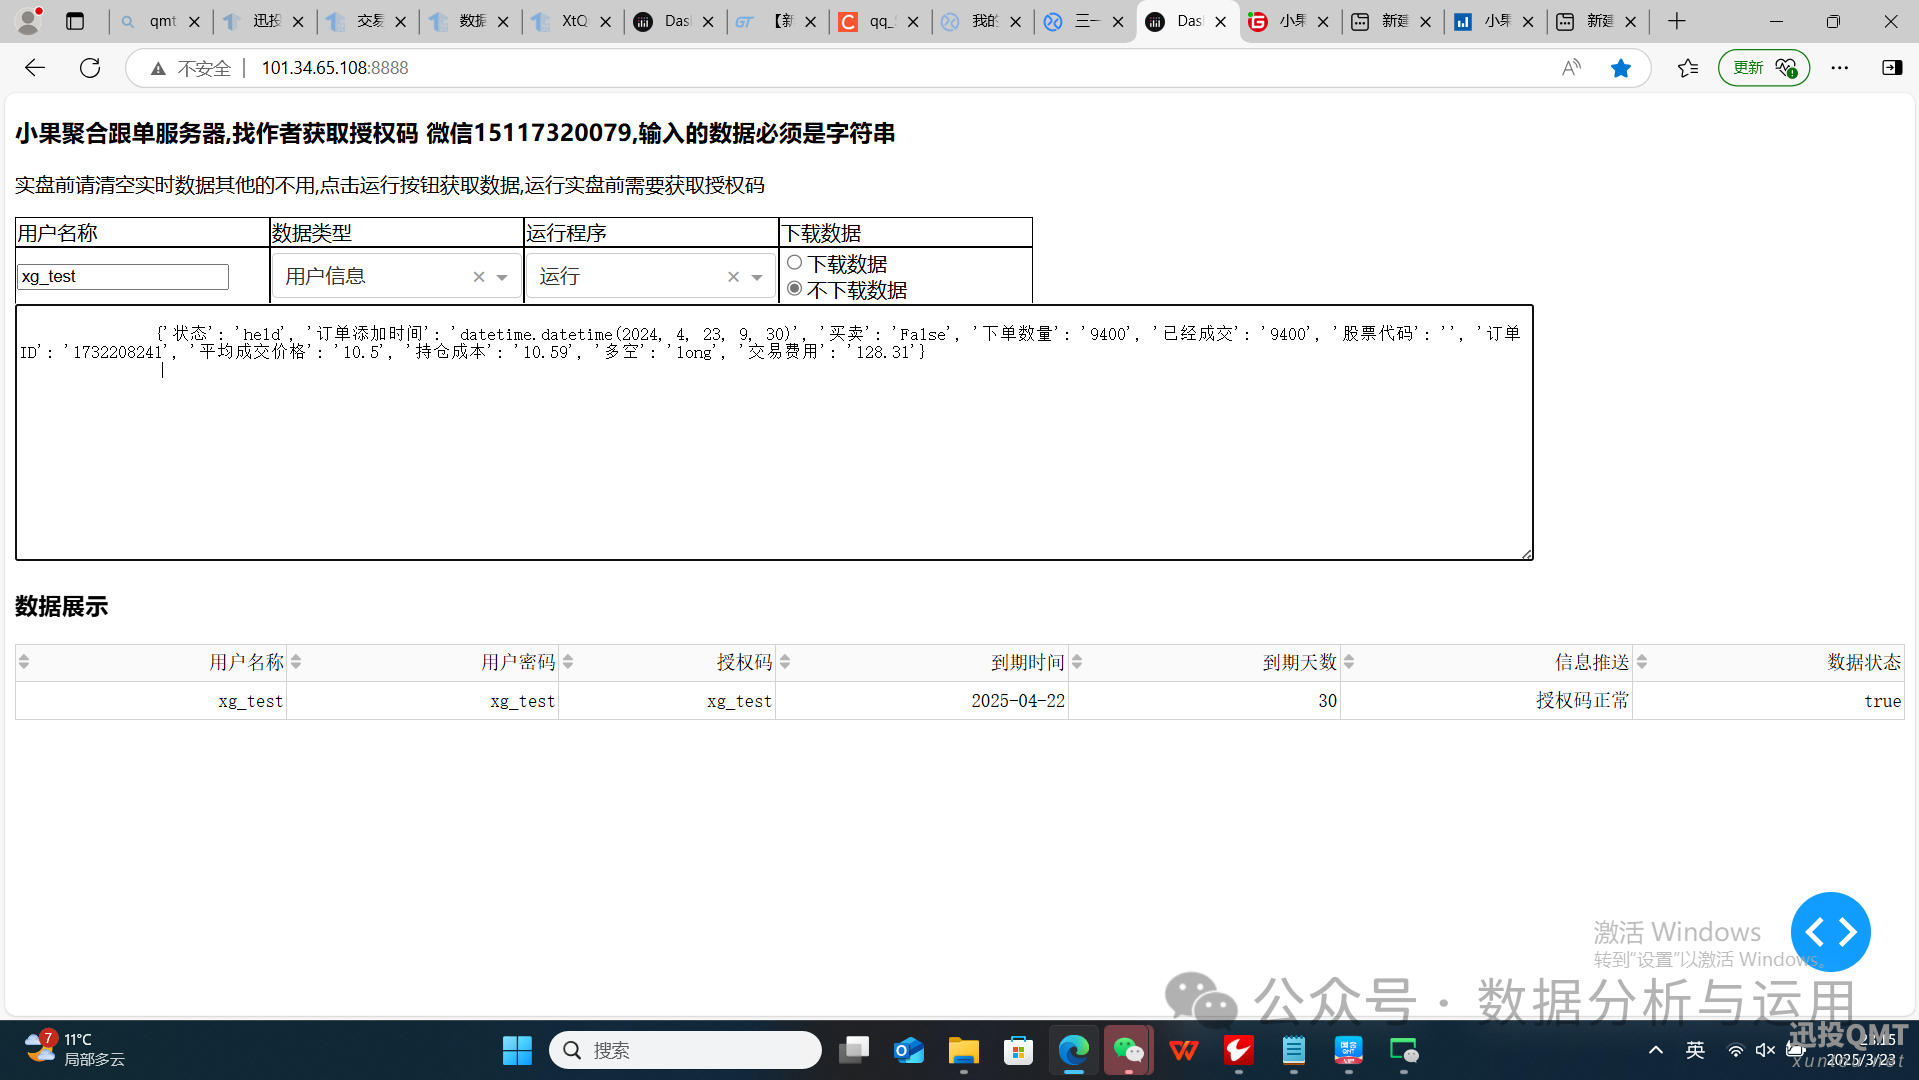Sort table by 到期时间 column
1919x1080 pixels.
pyautogui.click(x=785, y=662)
